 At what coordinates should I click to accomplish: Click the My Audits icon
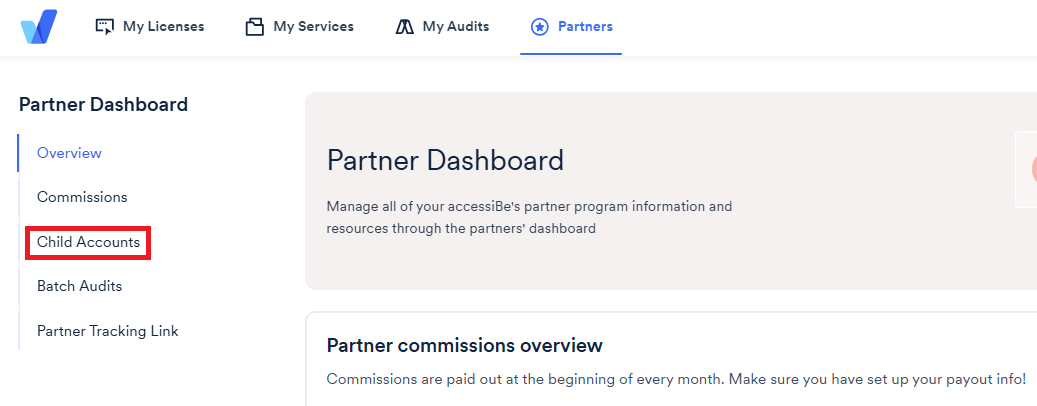click(404, 26)
